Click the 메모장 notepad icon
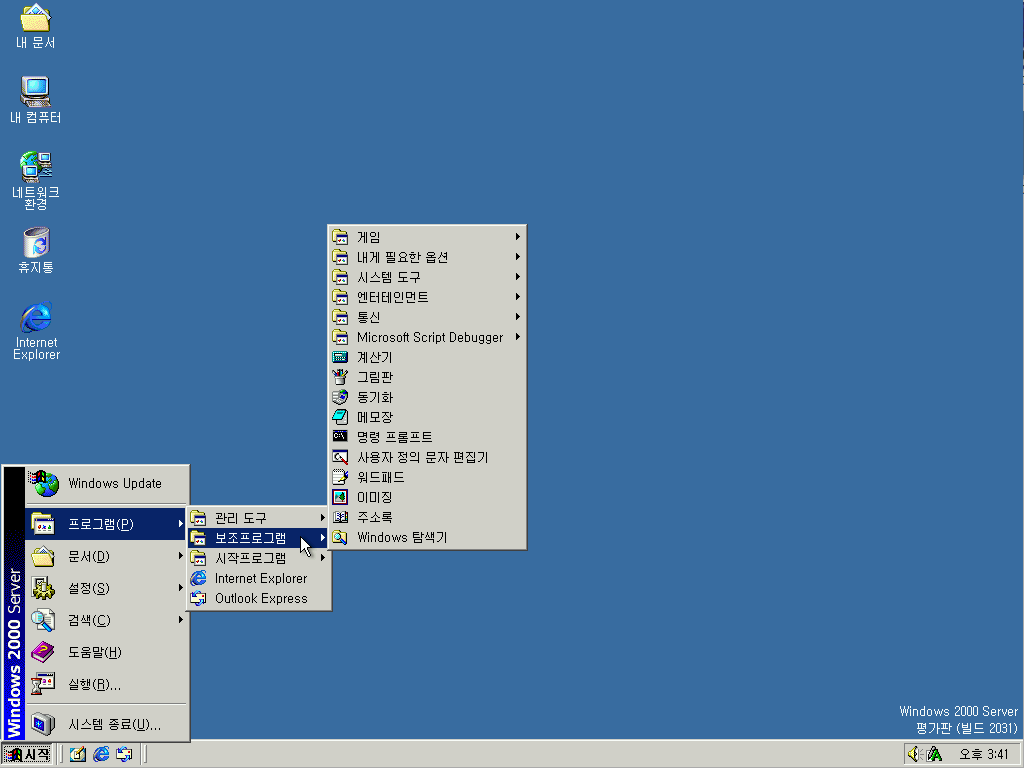 pyautogui.click(x=340, y=417)
